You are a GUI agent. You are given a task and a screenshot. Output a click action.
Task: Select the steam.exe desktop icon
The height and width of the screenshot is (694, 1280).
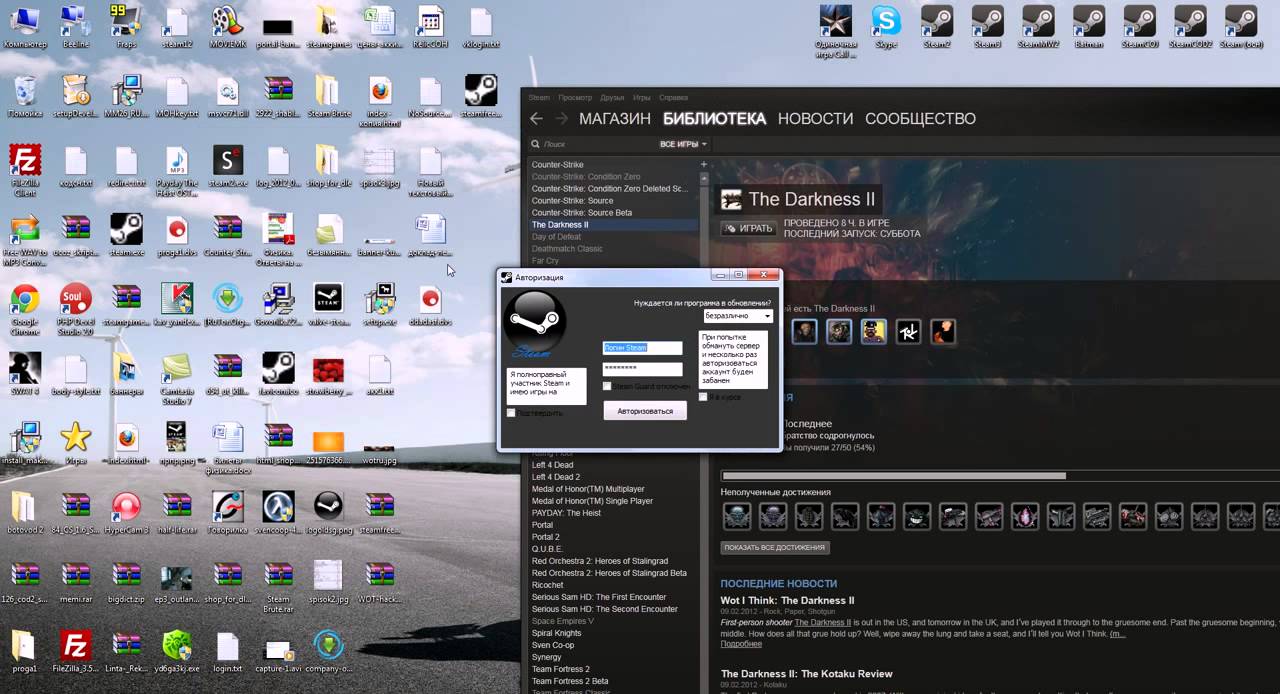coord(126,235)
